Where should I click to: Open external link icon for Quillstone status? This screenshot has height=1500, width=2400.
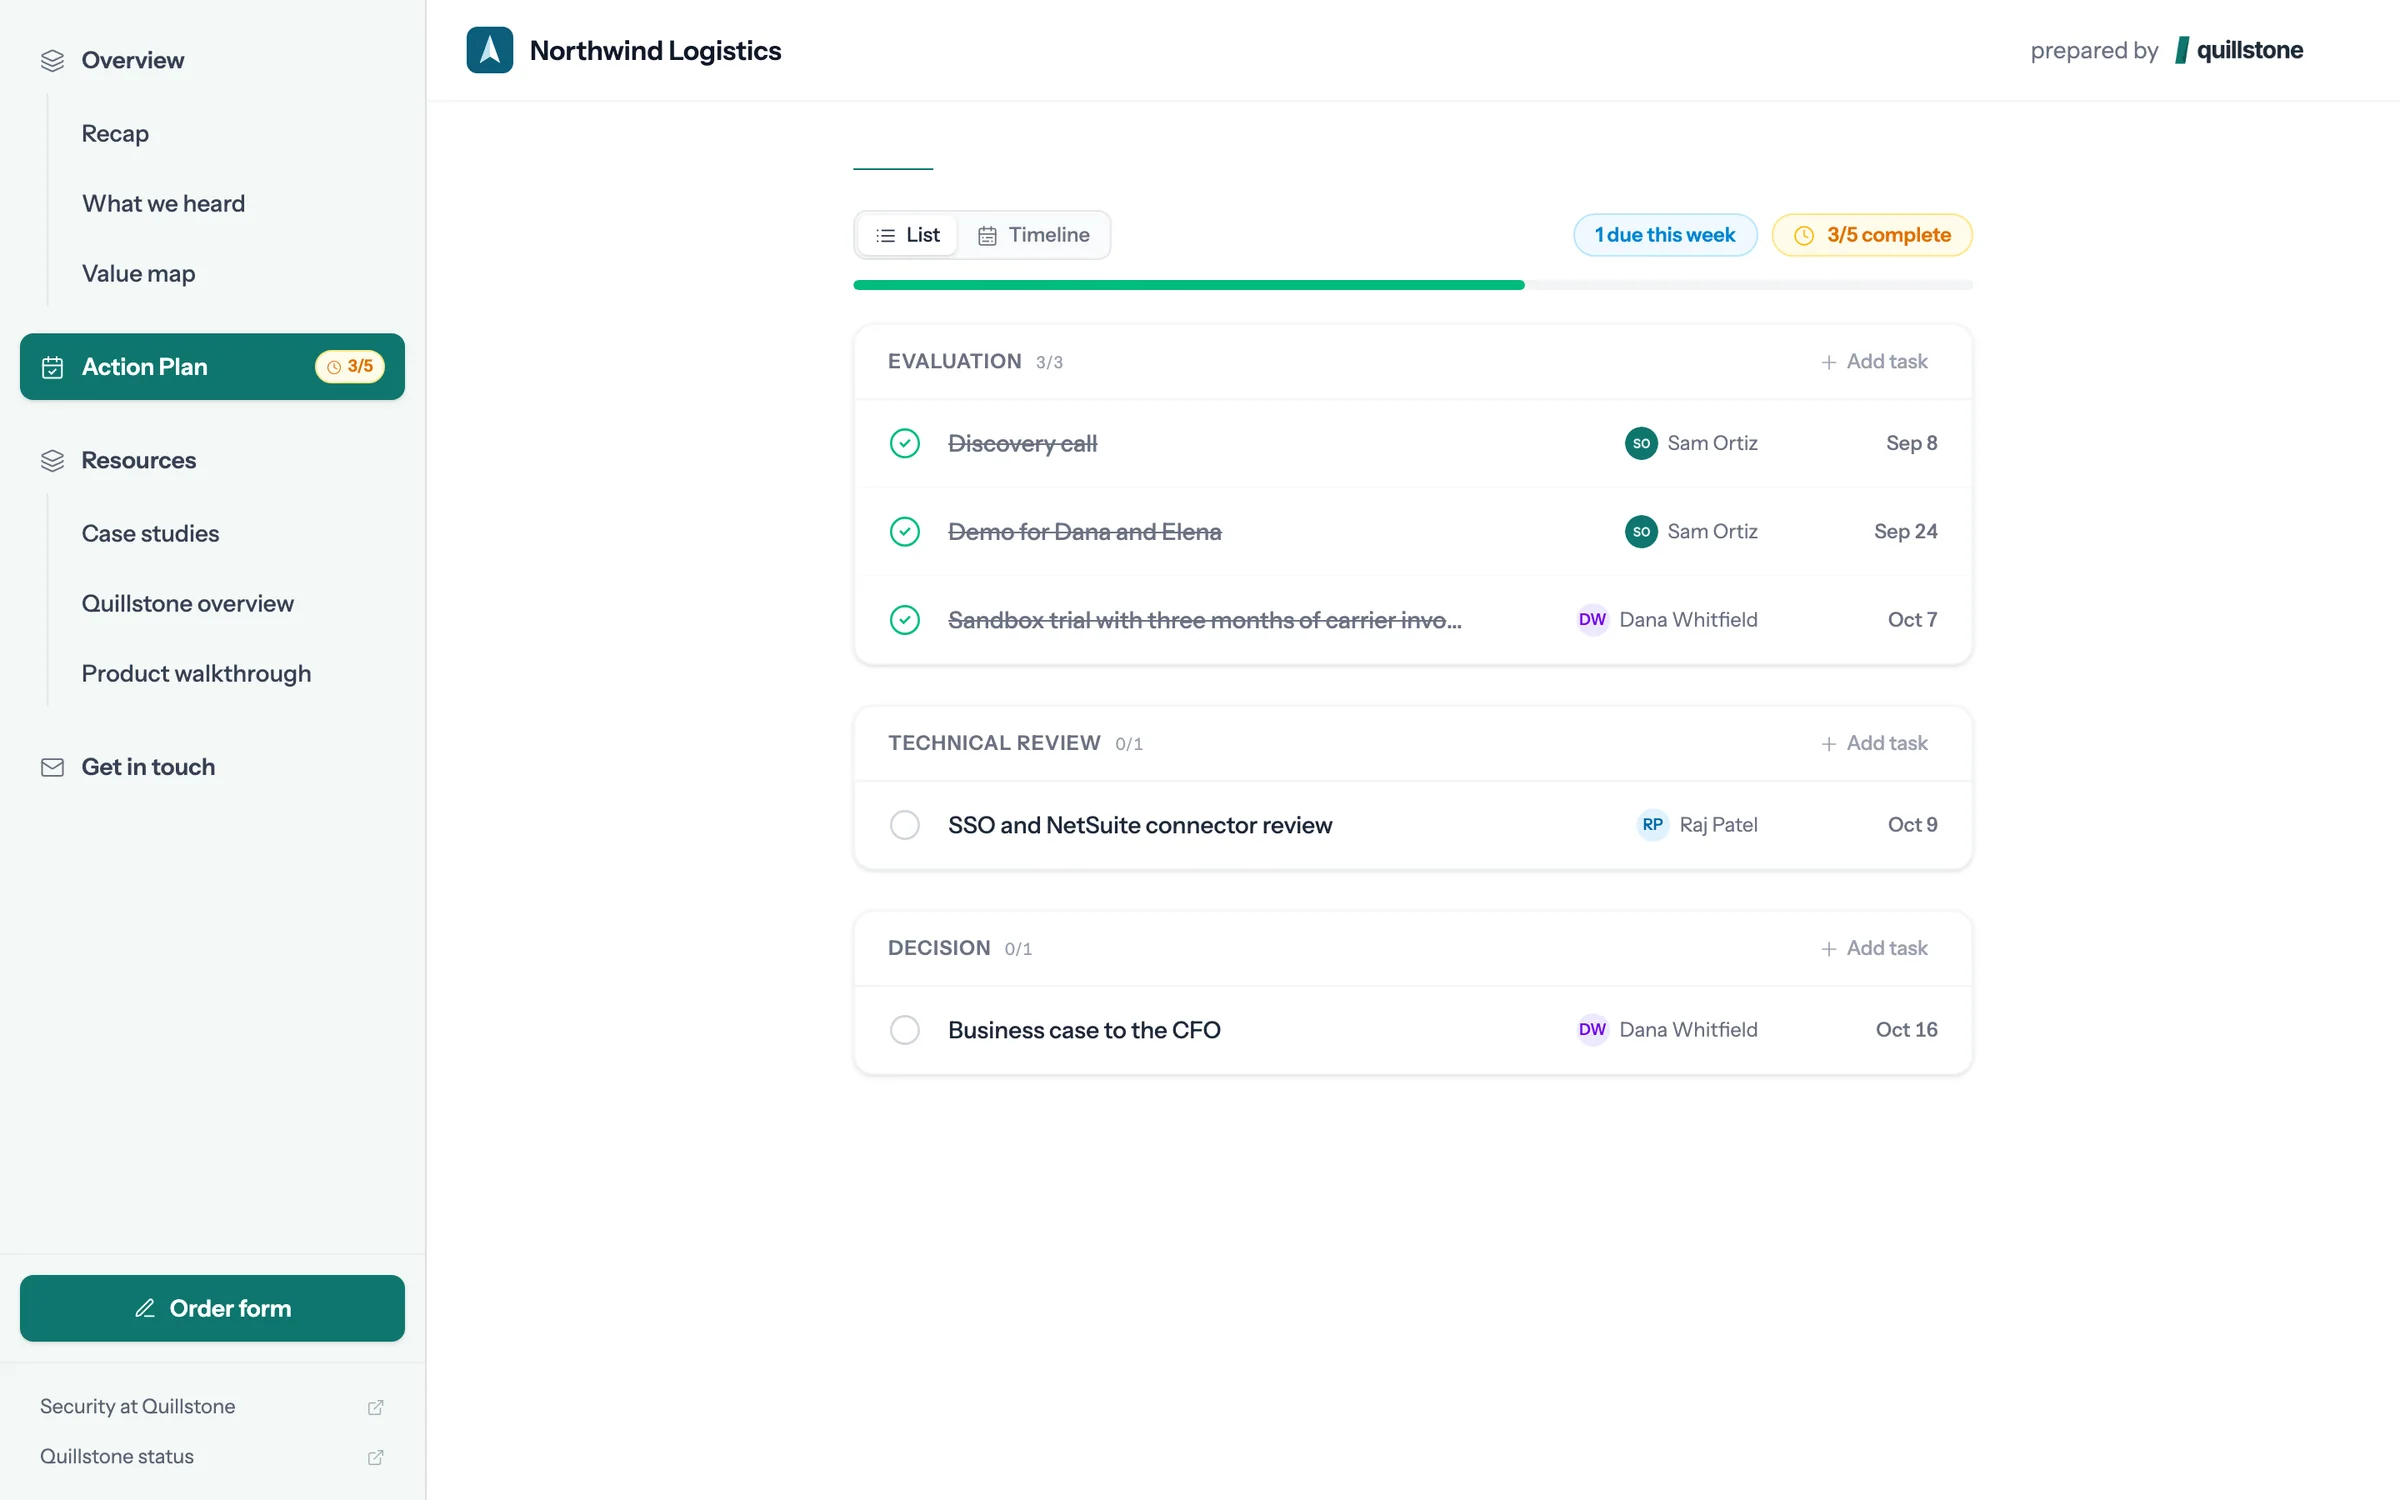375,1457
